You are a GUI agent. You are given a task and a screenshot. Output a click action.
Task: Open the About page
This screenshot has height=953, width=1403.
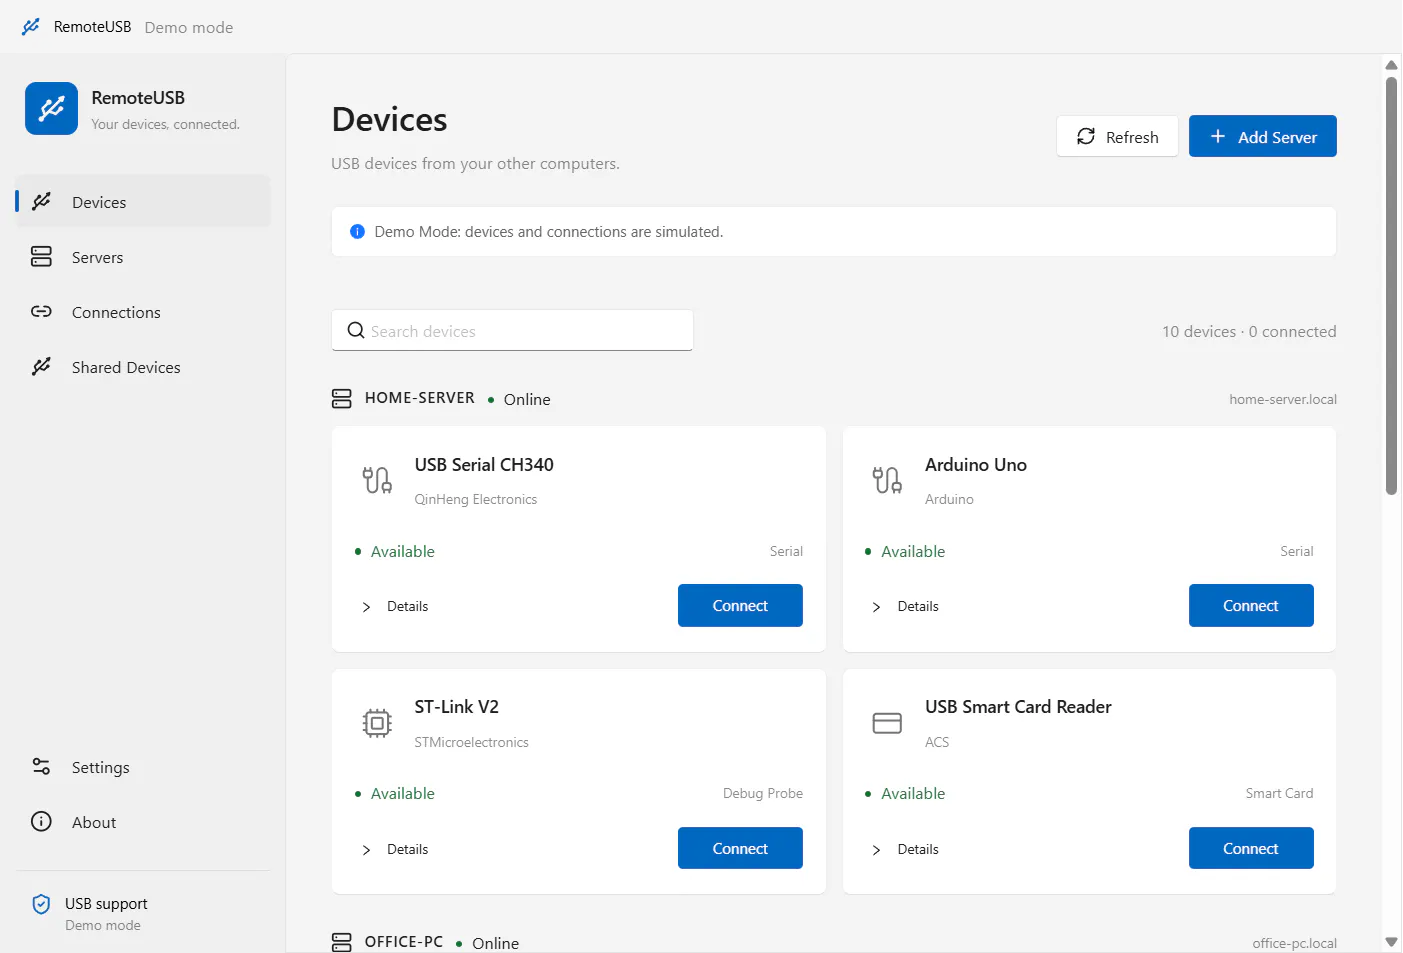tap(143, 822)
